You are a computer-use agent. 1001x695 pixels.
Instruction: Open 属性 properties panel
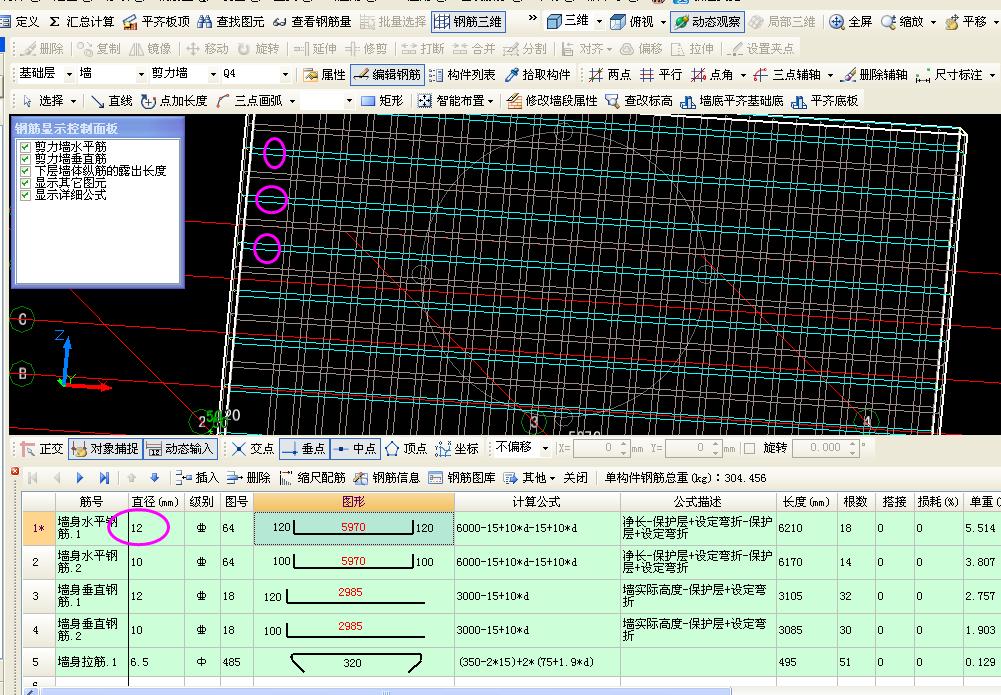(324, 75)
